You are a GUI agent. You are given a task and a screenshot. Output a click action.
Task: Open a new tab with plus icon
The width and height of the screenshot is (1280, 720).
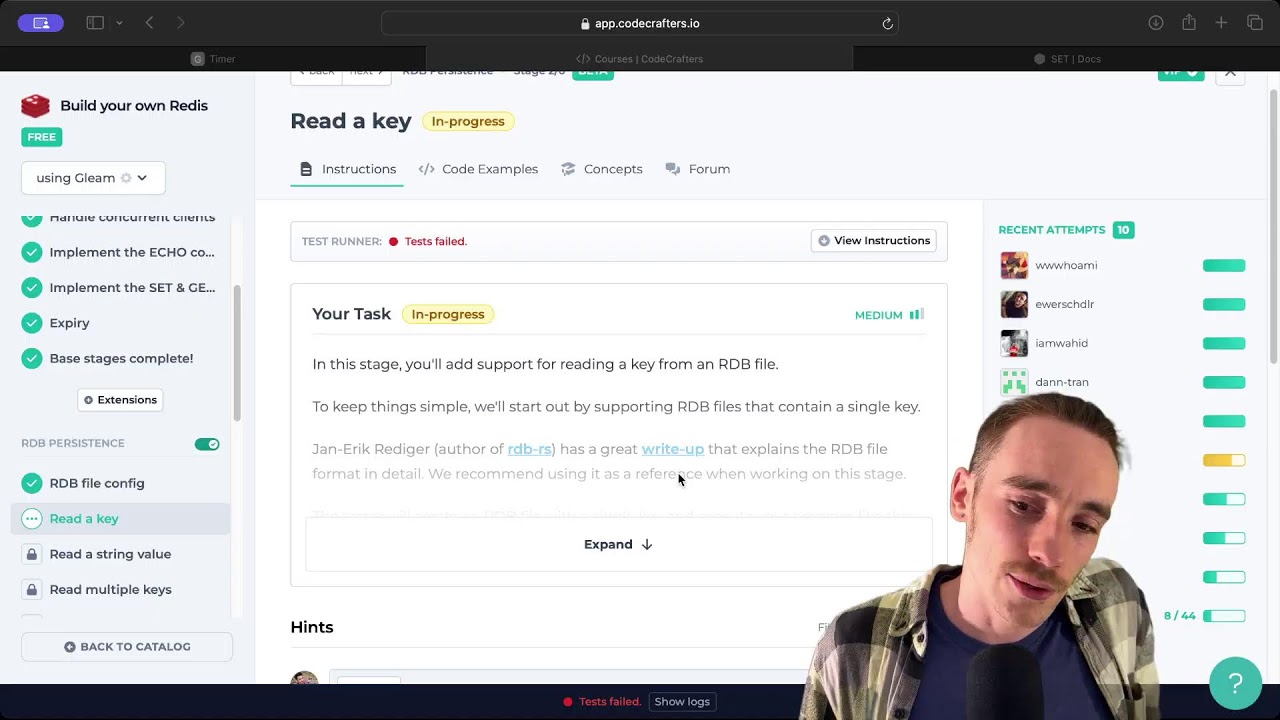(1221, 23)
